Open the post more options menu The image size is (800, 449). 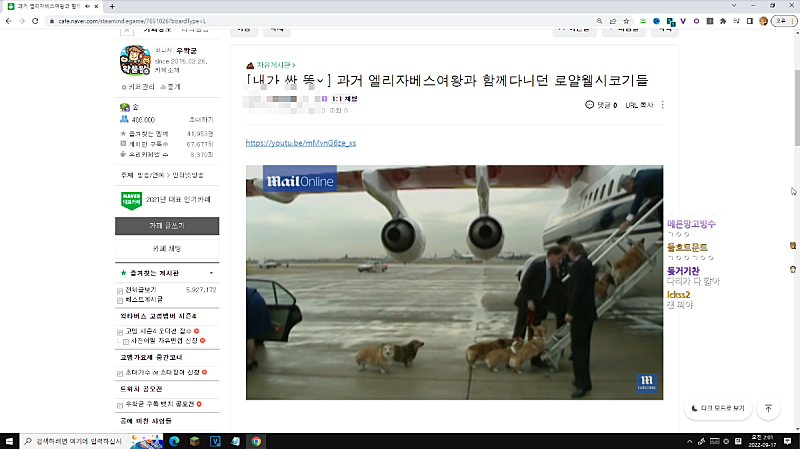coord(663,105)
